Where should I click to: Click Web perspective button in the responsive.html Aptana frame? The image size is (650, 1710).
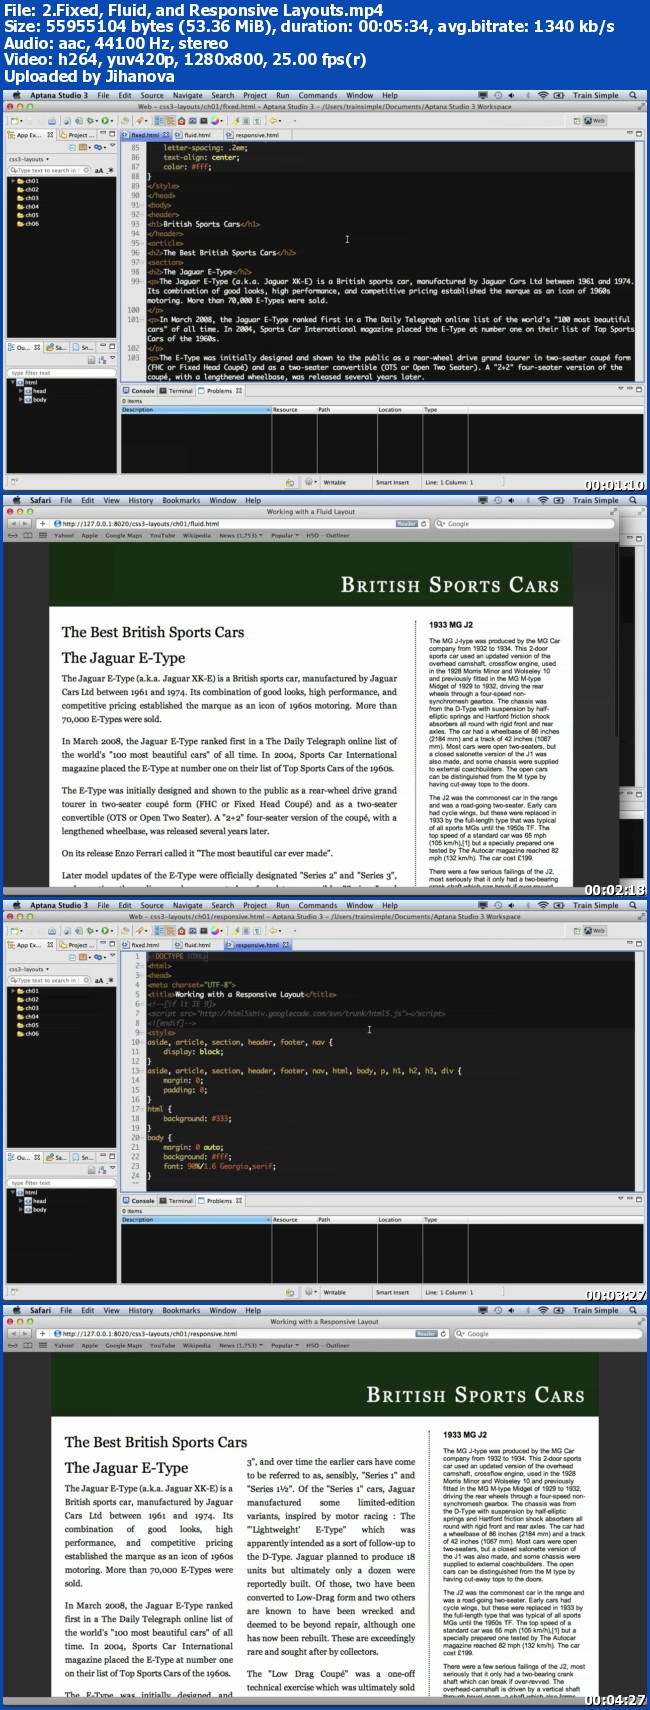(x=595, y=930)
